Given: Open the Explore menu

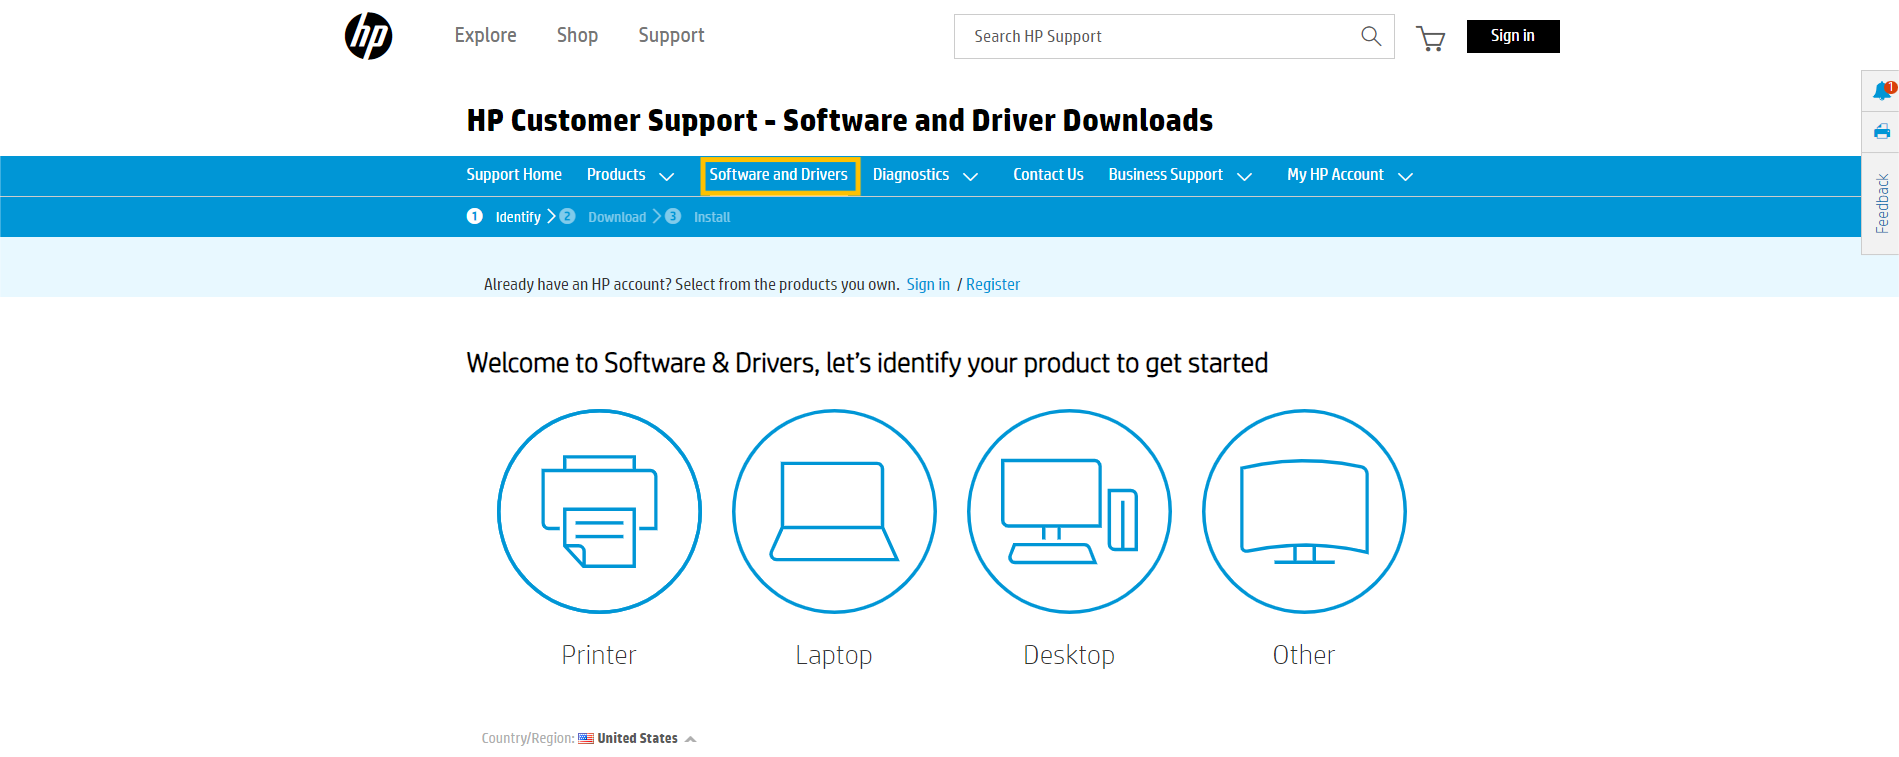Looking at the screenshot, I should (486, 36).
